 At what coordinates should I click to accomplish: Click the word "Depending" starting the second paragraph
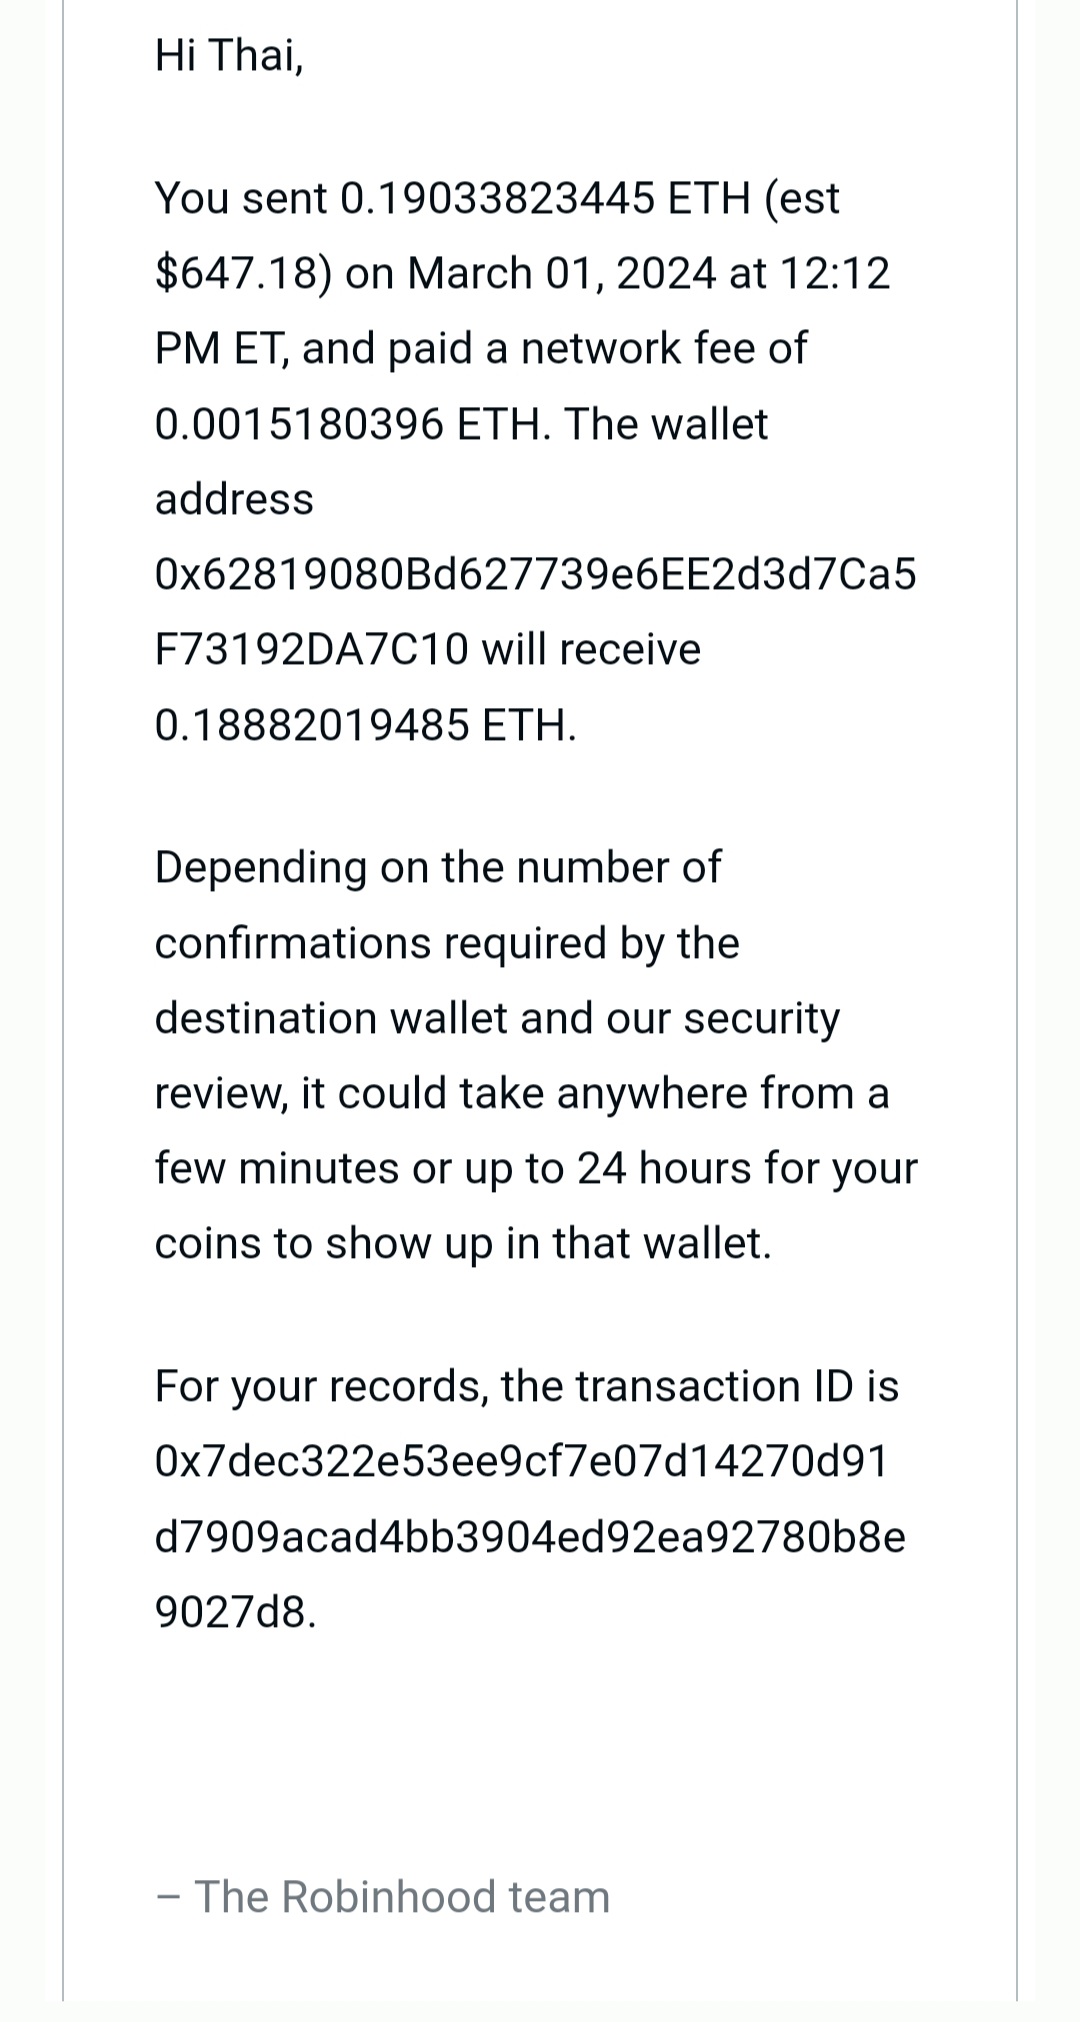(260, 867)
